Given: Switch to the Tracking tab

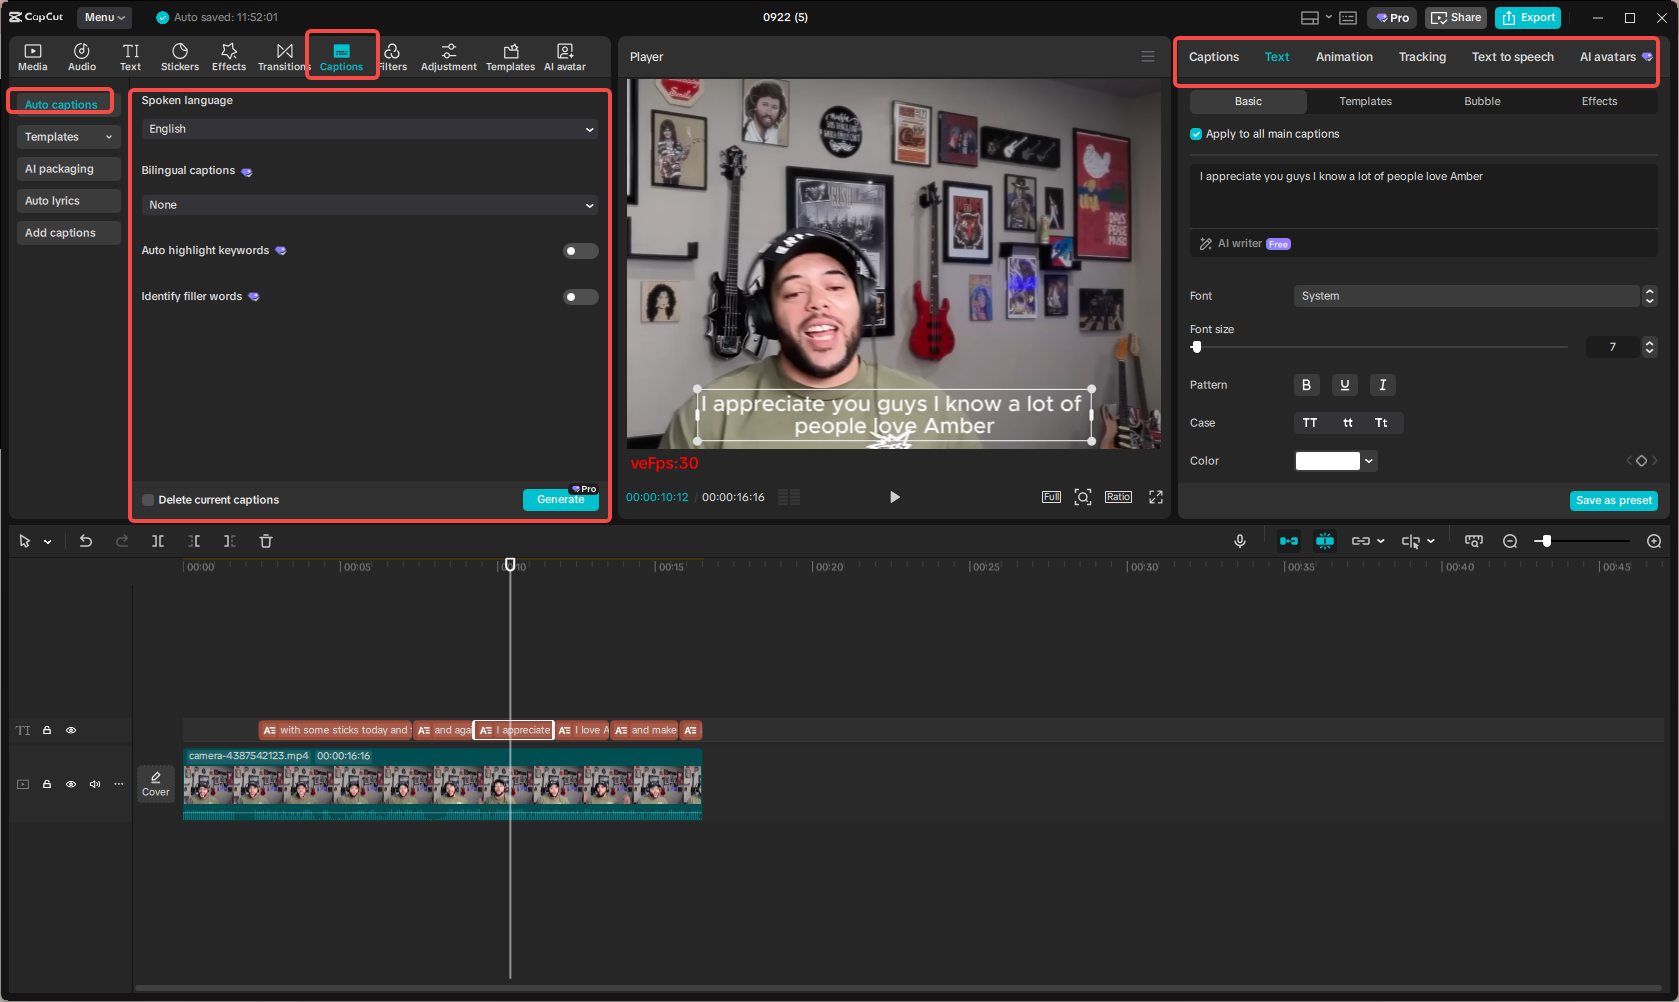Looking at the screenshot, I should pyautogui.click(x=1422, y=57).
